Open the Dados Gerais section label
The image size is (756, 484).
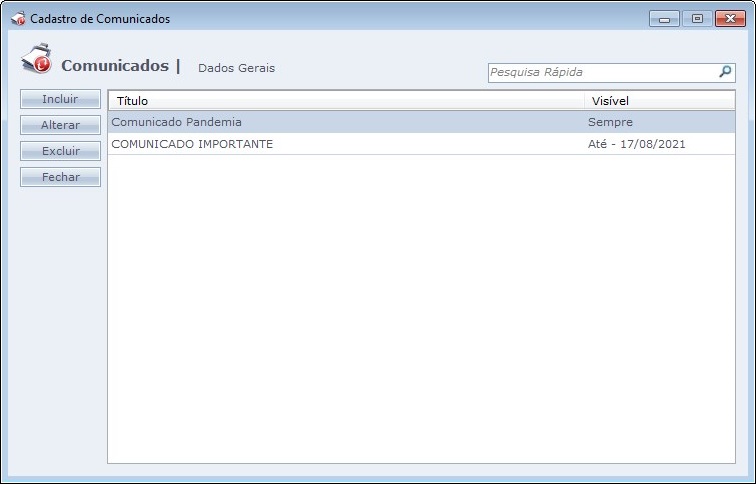click(236, 68)
